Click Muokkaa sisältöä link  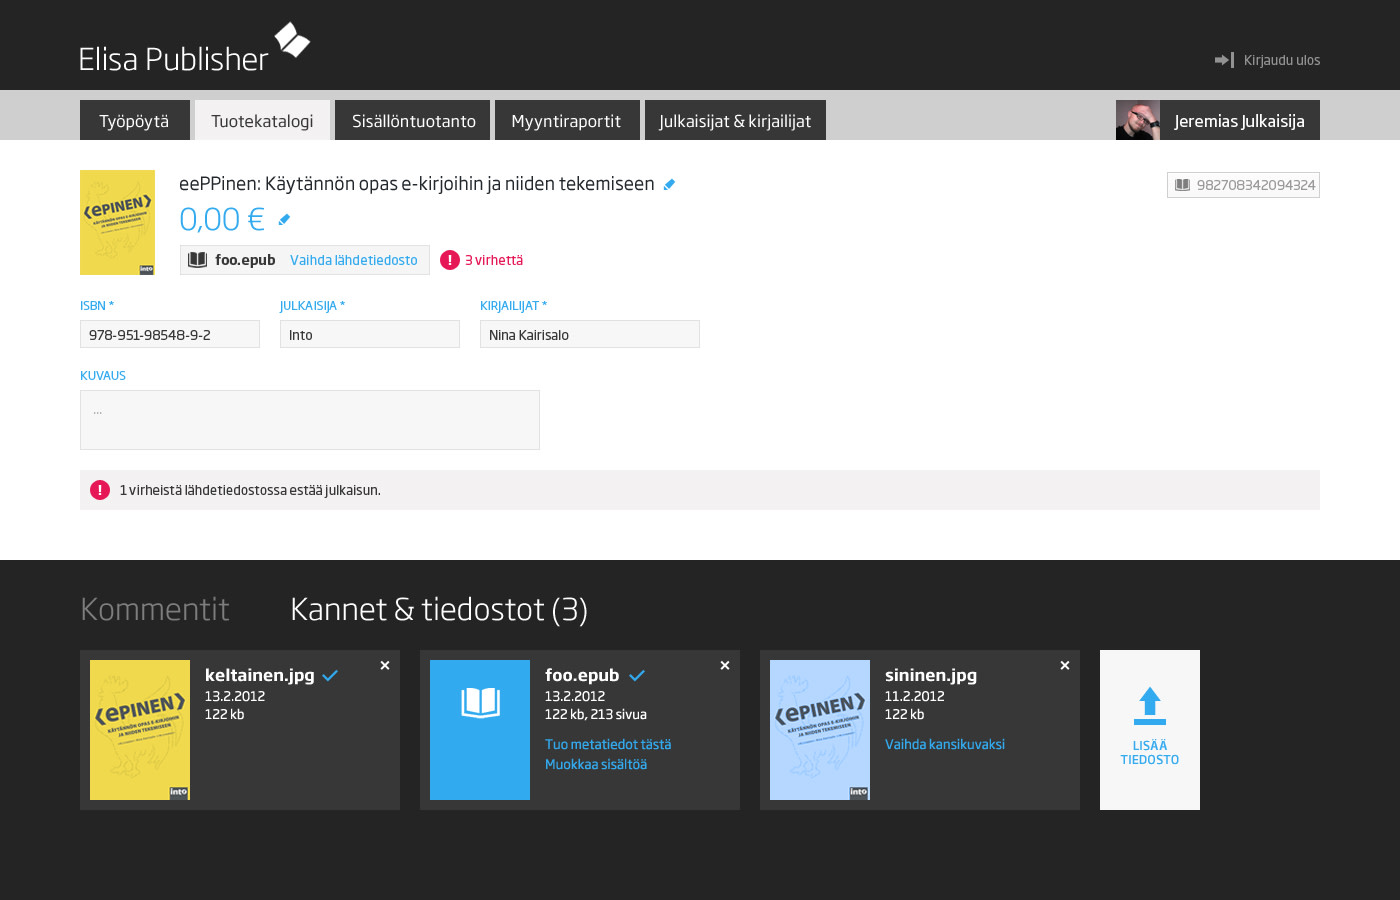pos(596,764)
